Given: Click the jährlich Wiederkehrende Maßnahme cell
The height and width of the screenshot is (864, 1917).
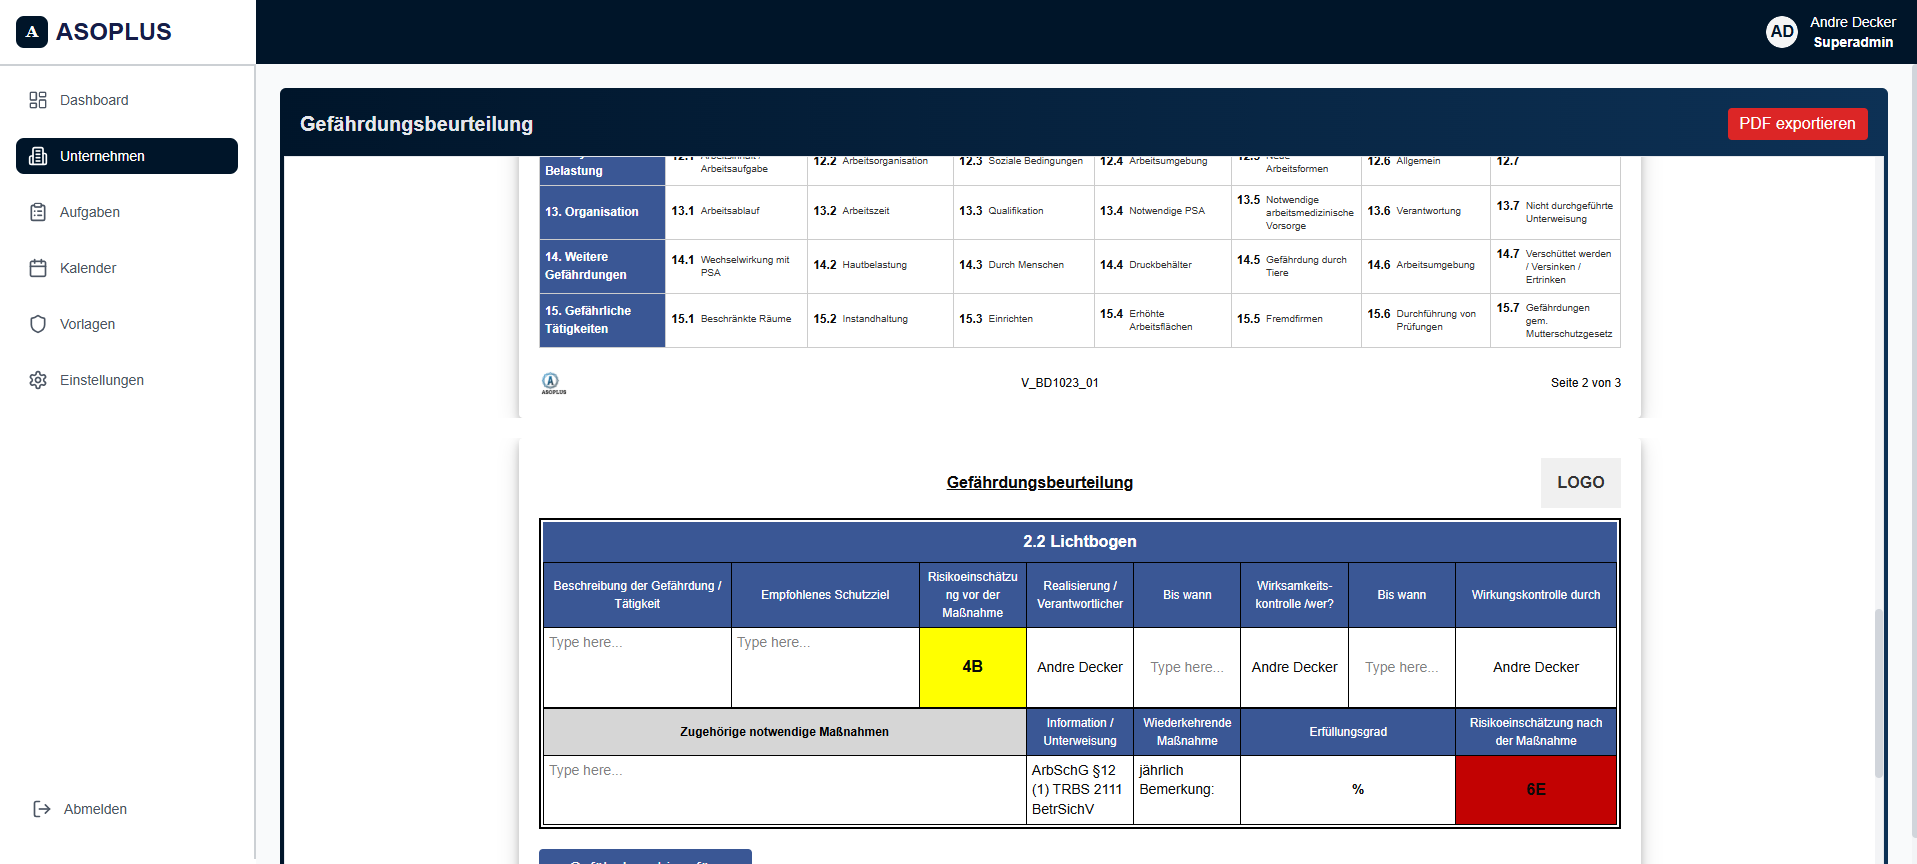Looking at the screenshot, I should [x=1187, y=790].
